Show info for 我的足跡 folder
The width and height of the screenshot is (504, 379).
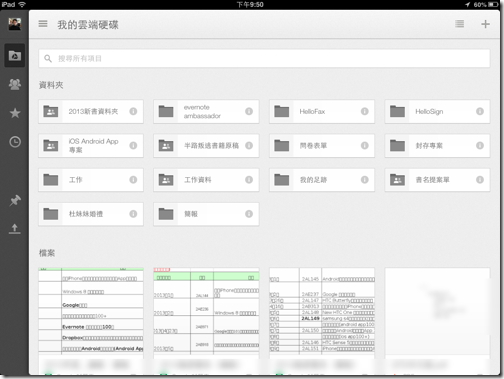click(365, 180)
